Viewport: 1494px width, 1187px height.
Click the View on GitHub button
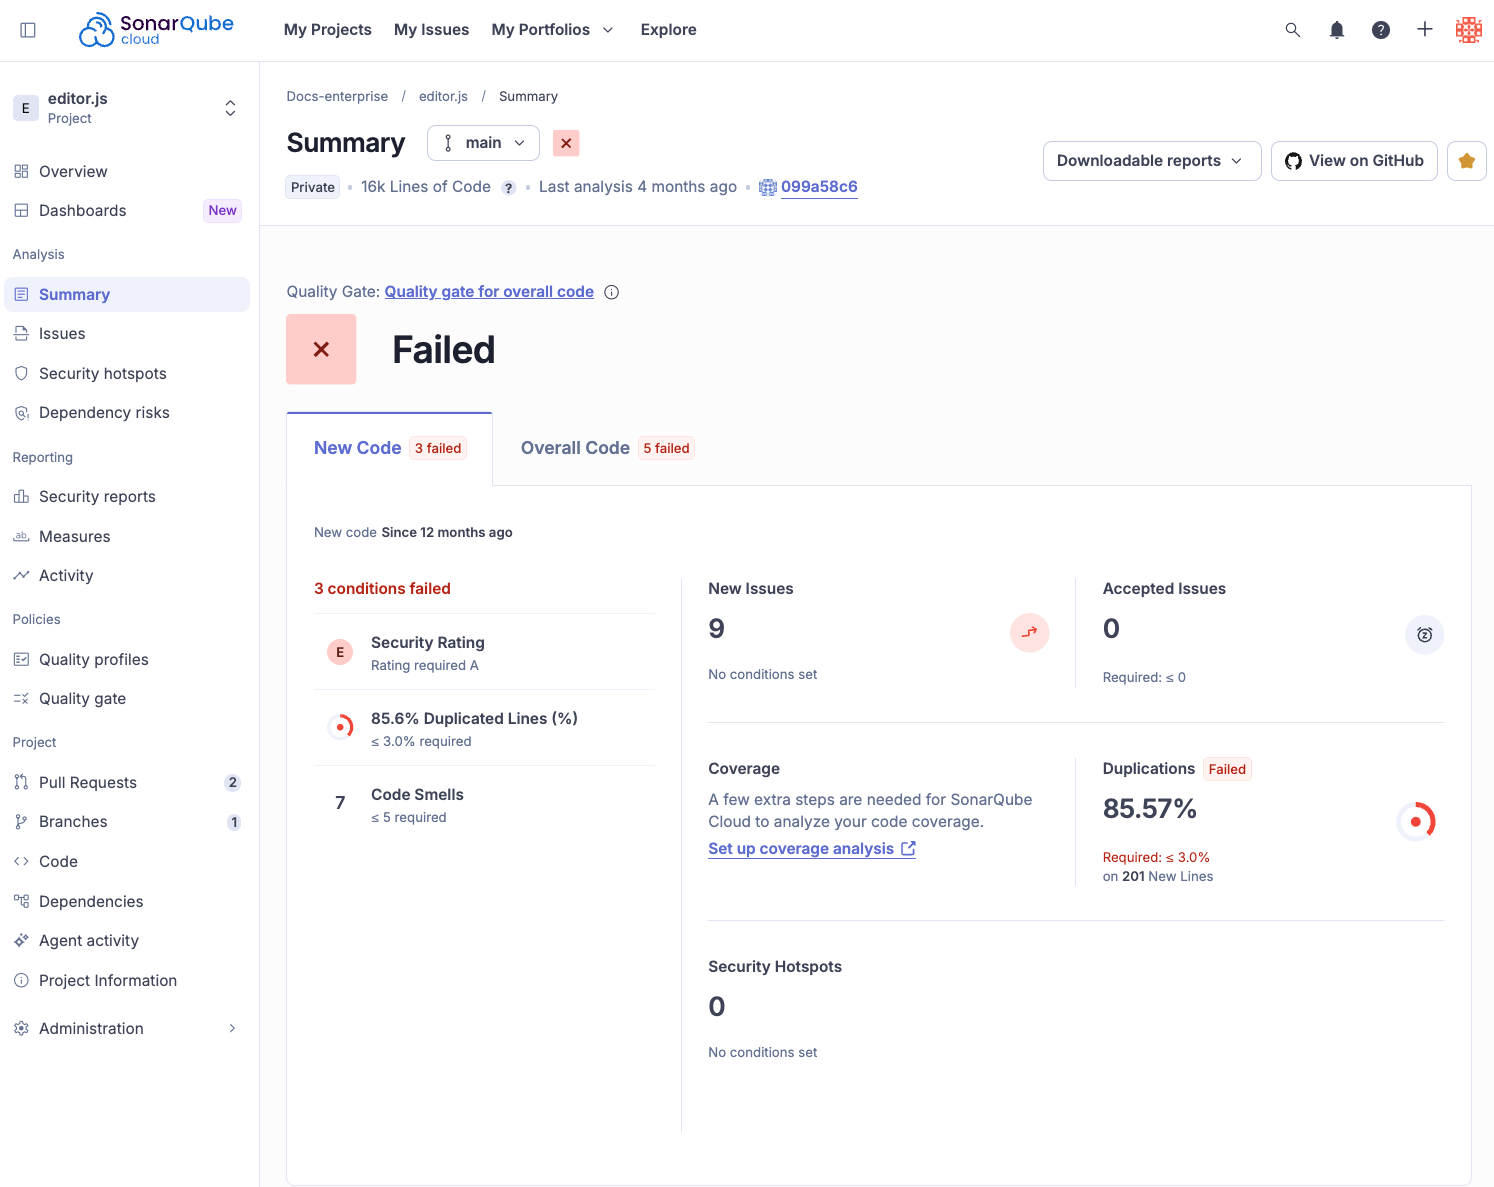click(1354, 161)
